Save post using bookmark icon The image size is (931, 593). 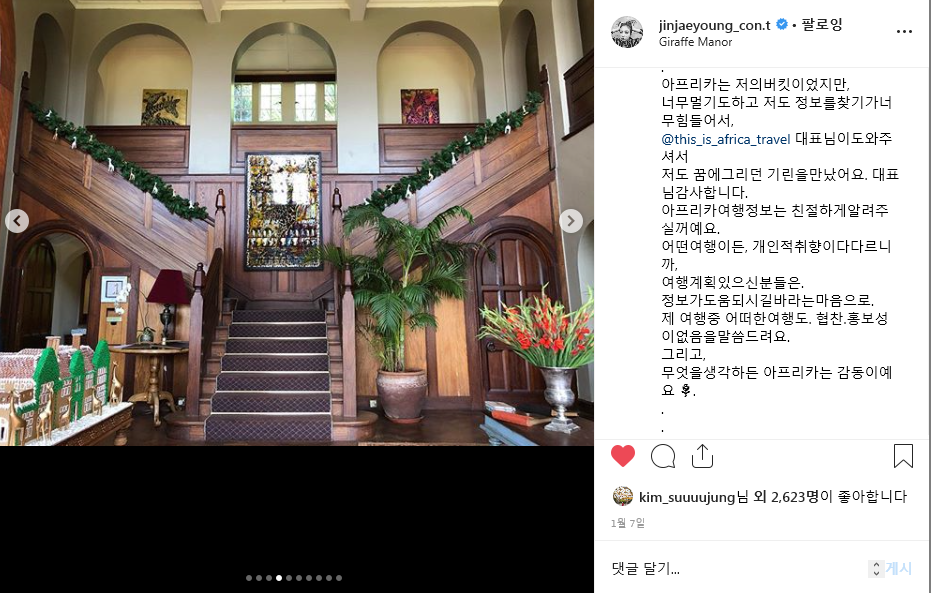[903, 456]
